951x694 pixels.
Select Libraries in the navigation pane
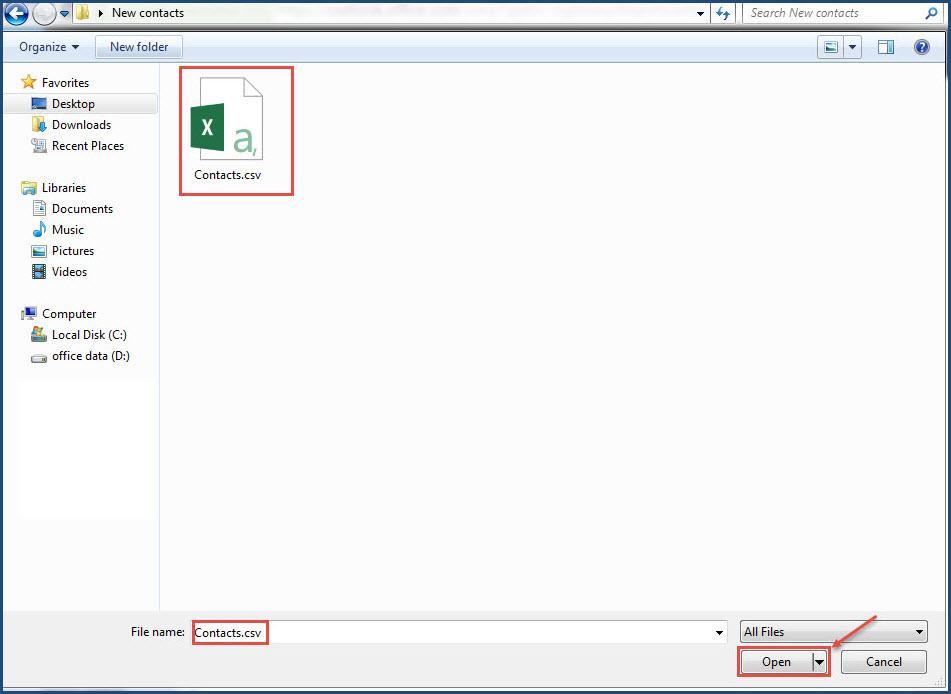click(x=64, y=187)
